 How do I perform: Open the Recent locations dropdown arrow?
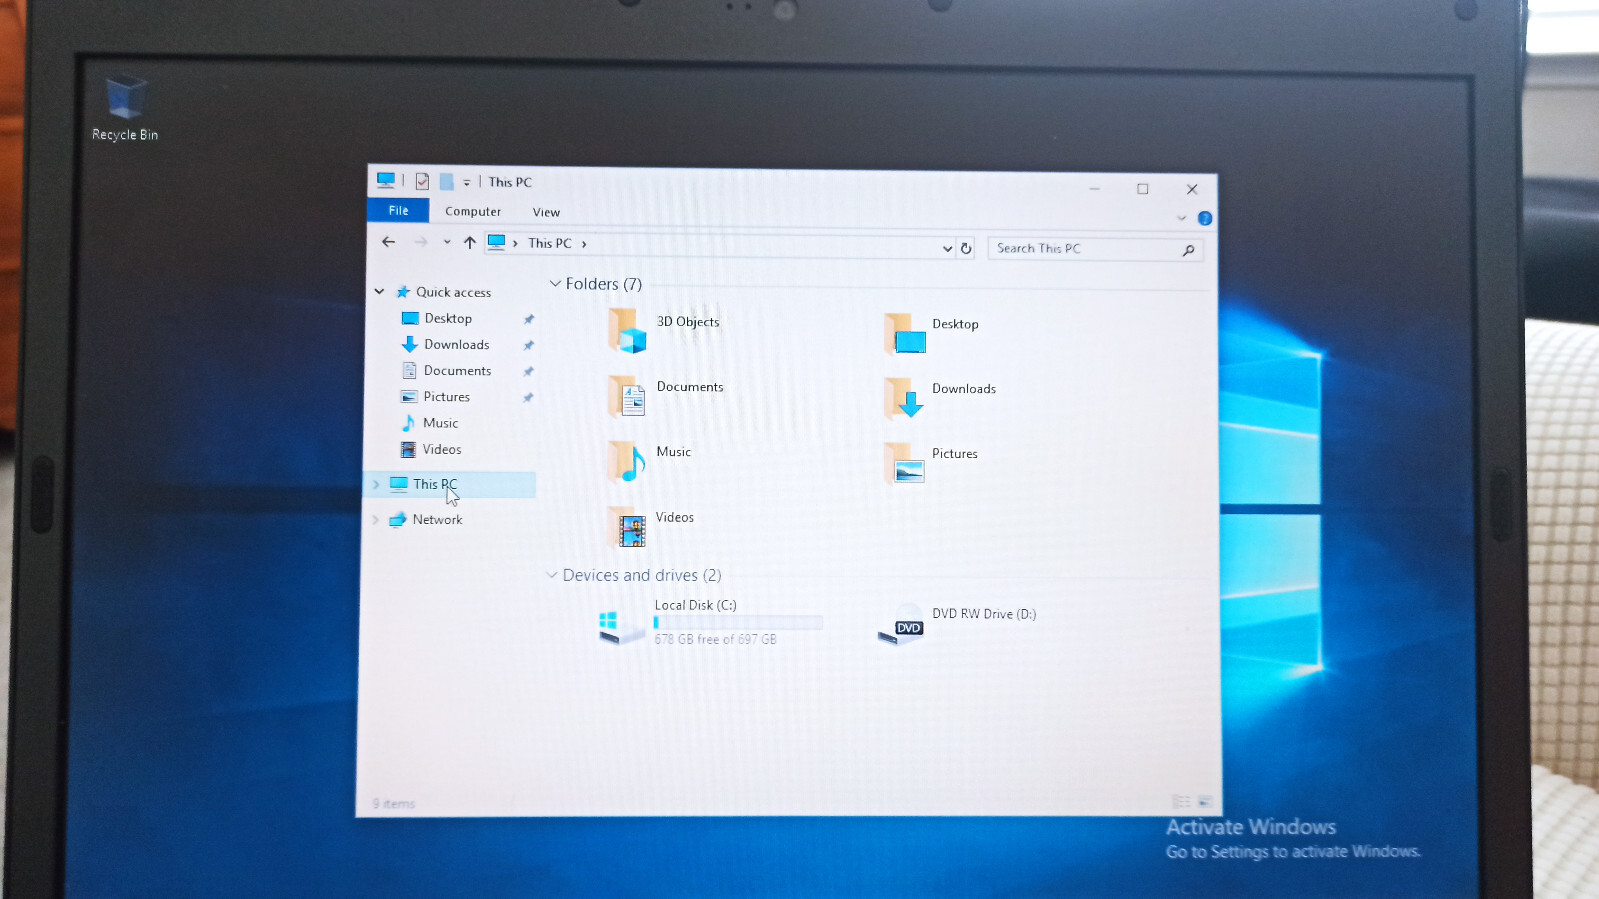(x=447, y=242)
